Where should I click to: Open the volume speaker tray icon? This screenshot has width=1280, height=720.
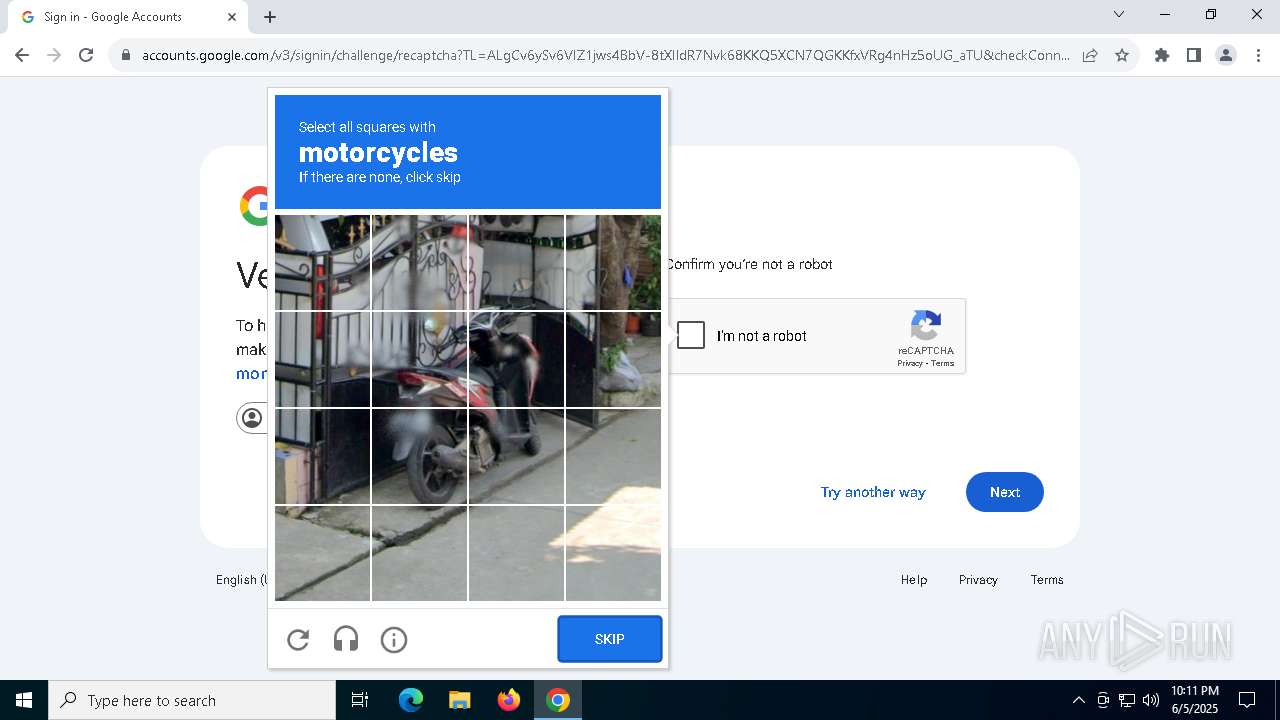tap(1151, 700)
